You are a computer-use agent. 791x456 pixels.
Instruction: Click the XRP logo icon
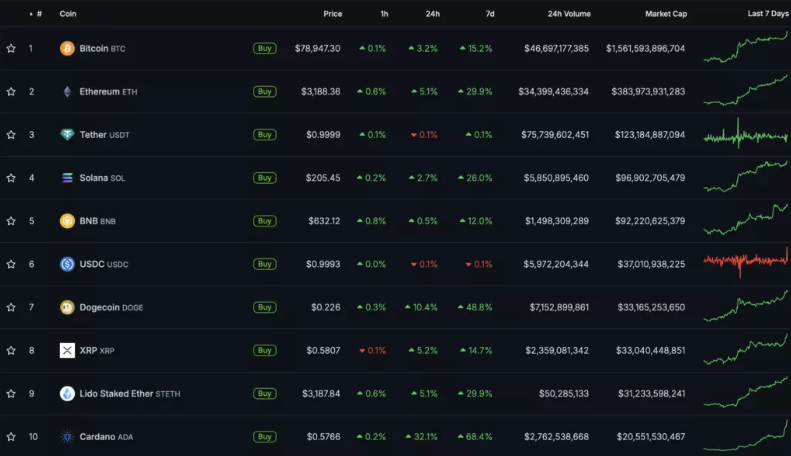coord(67,350)
